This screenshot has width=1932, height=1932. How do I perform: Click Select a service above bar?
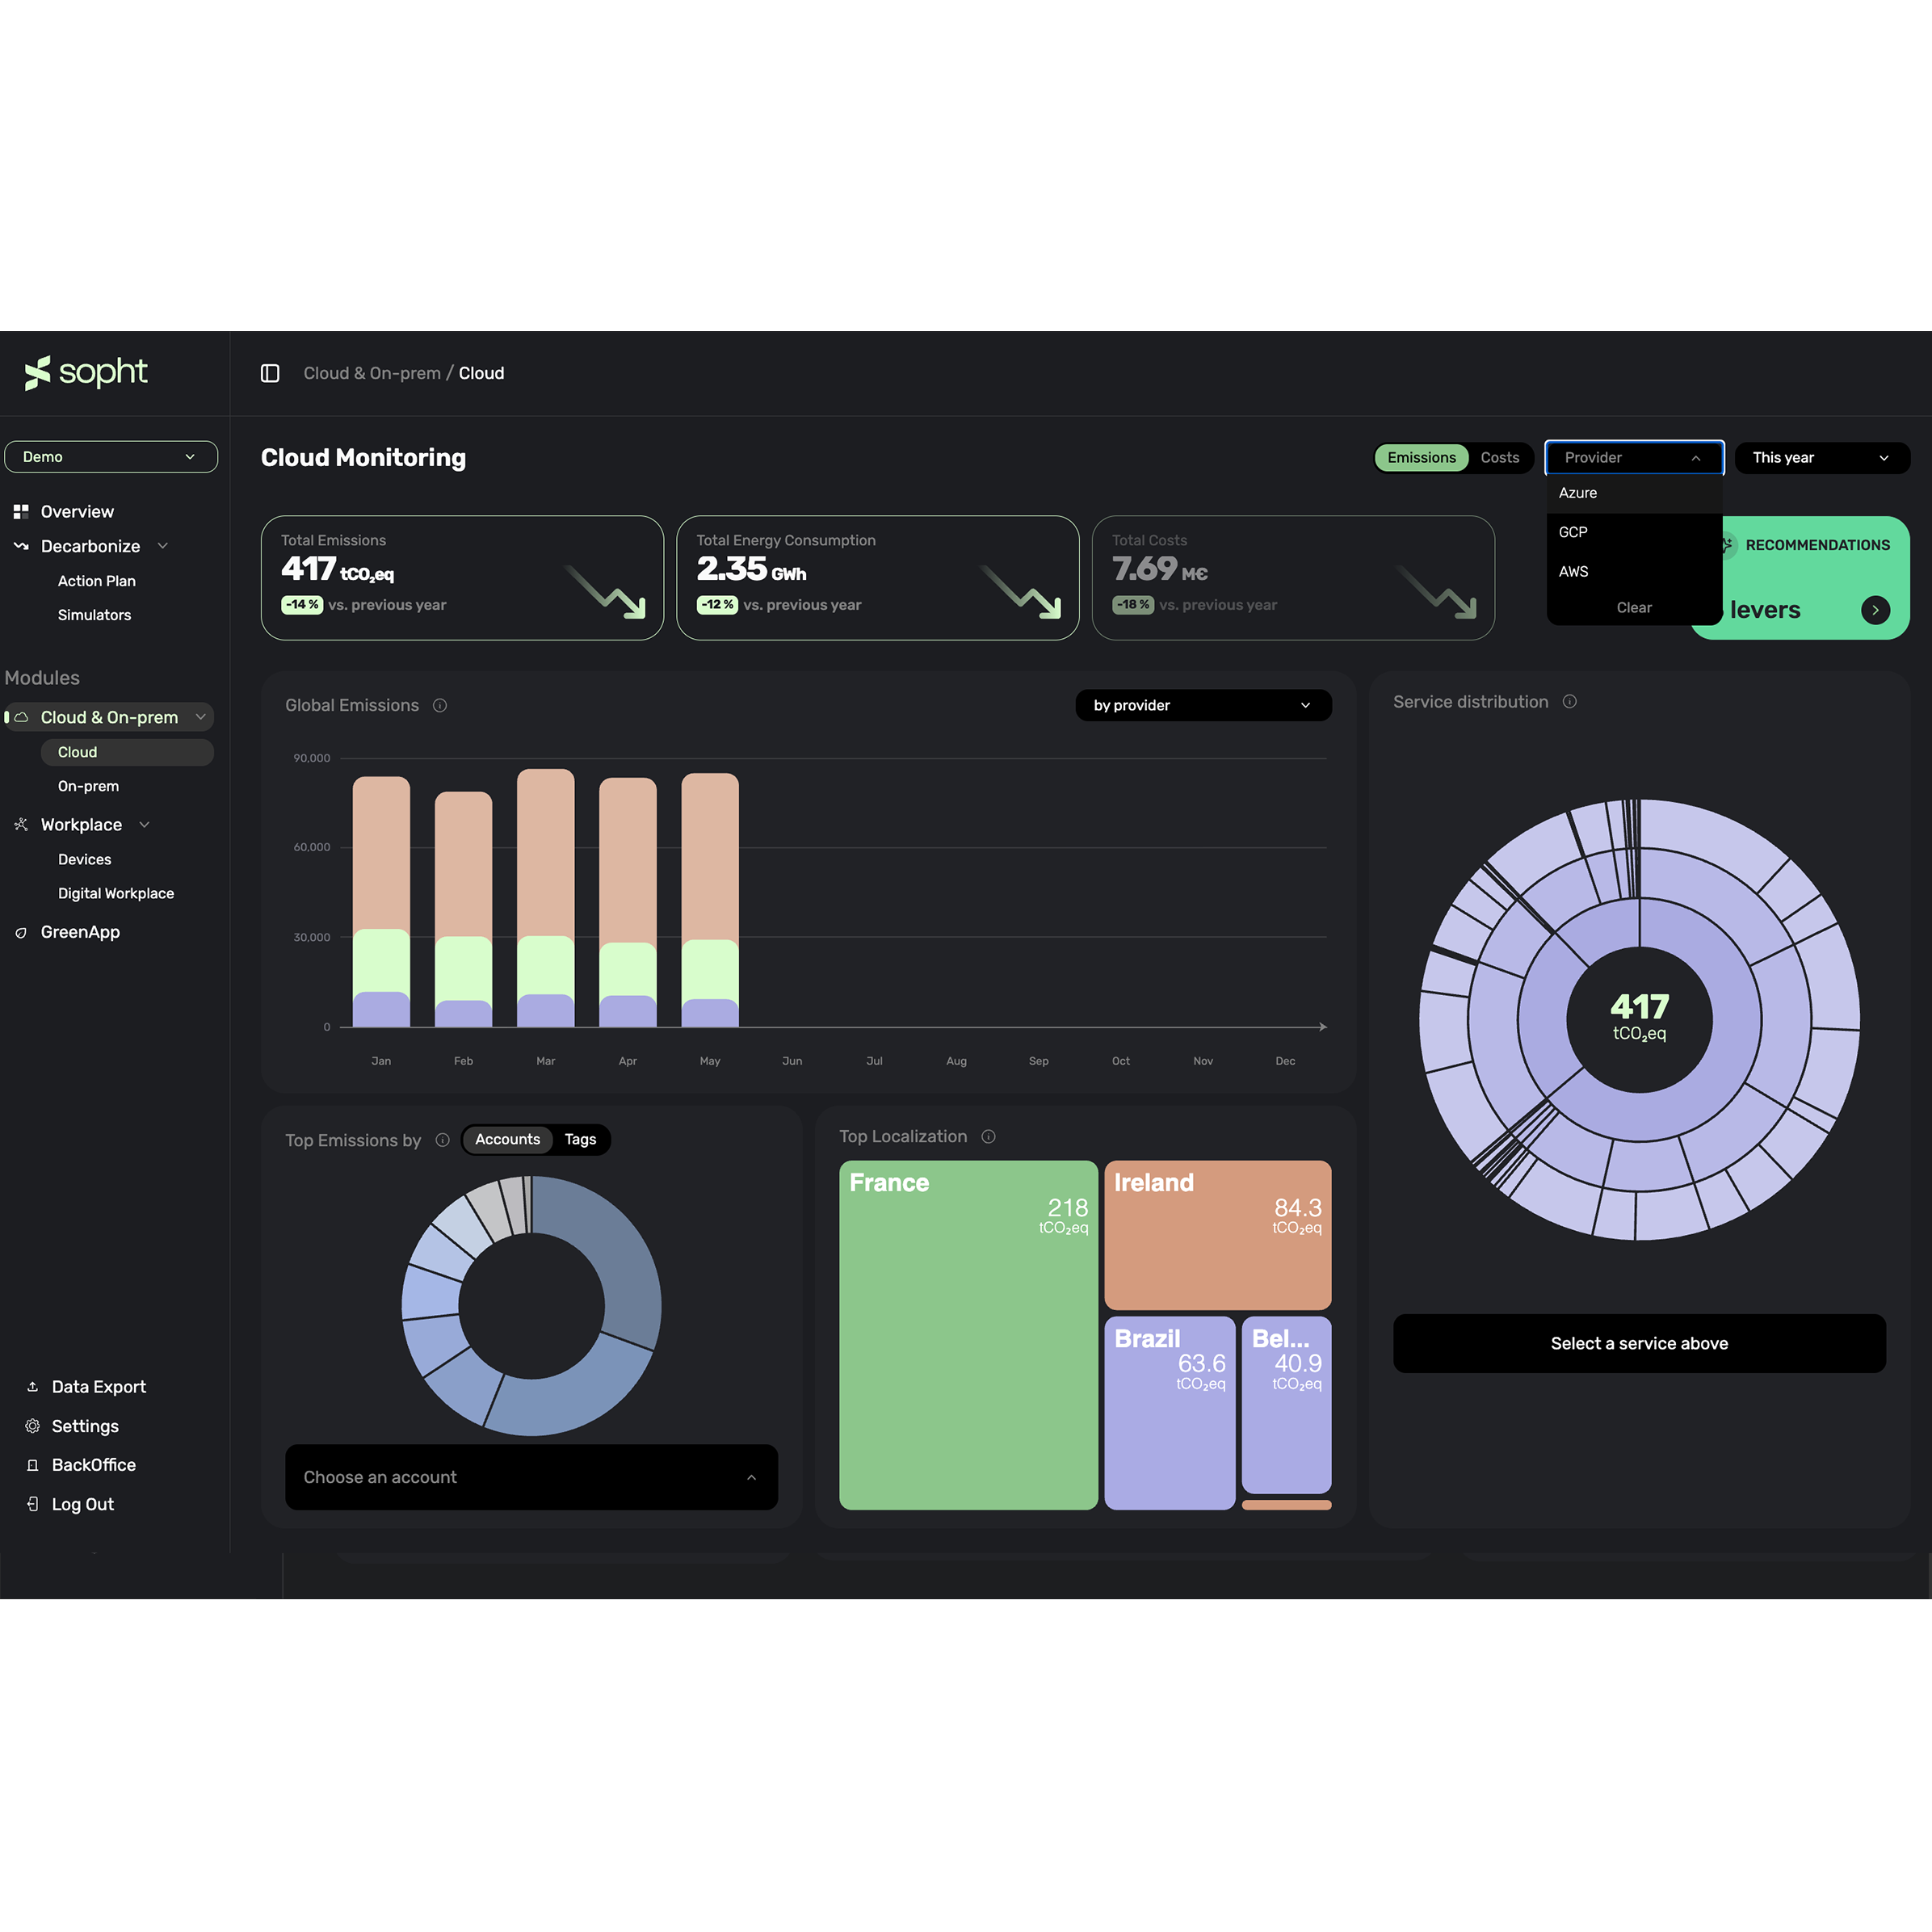coord(1639,1343)
